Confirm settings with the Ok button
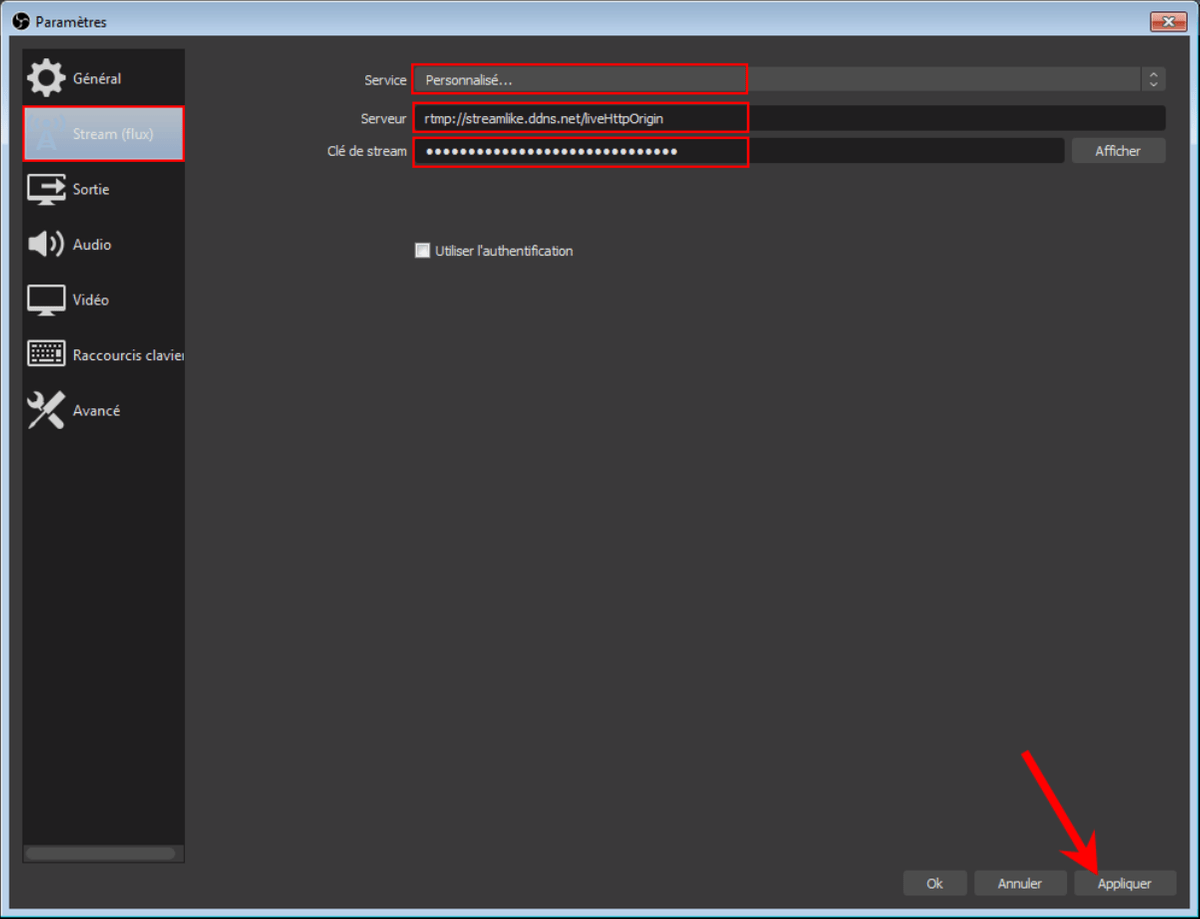This screenshot has height=919, width=1200. [x=935, y=884]
